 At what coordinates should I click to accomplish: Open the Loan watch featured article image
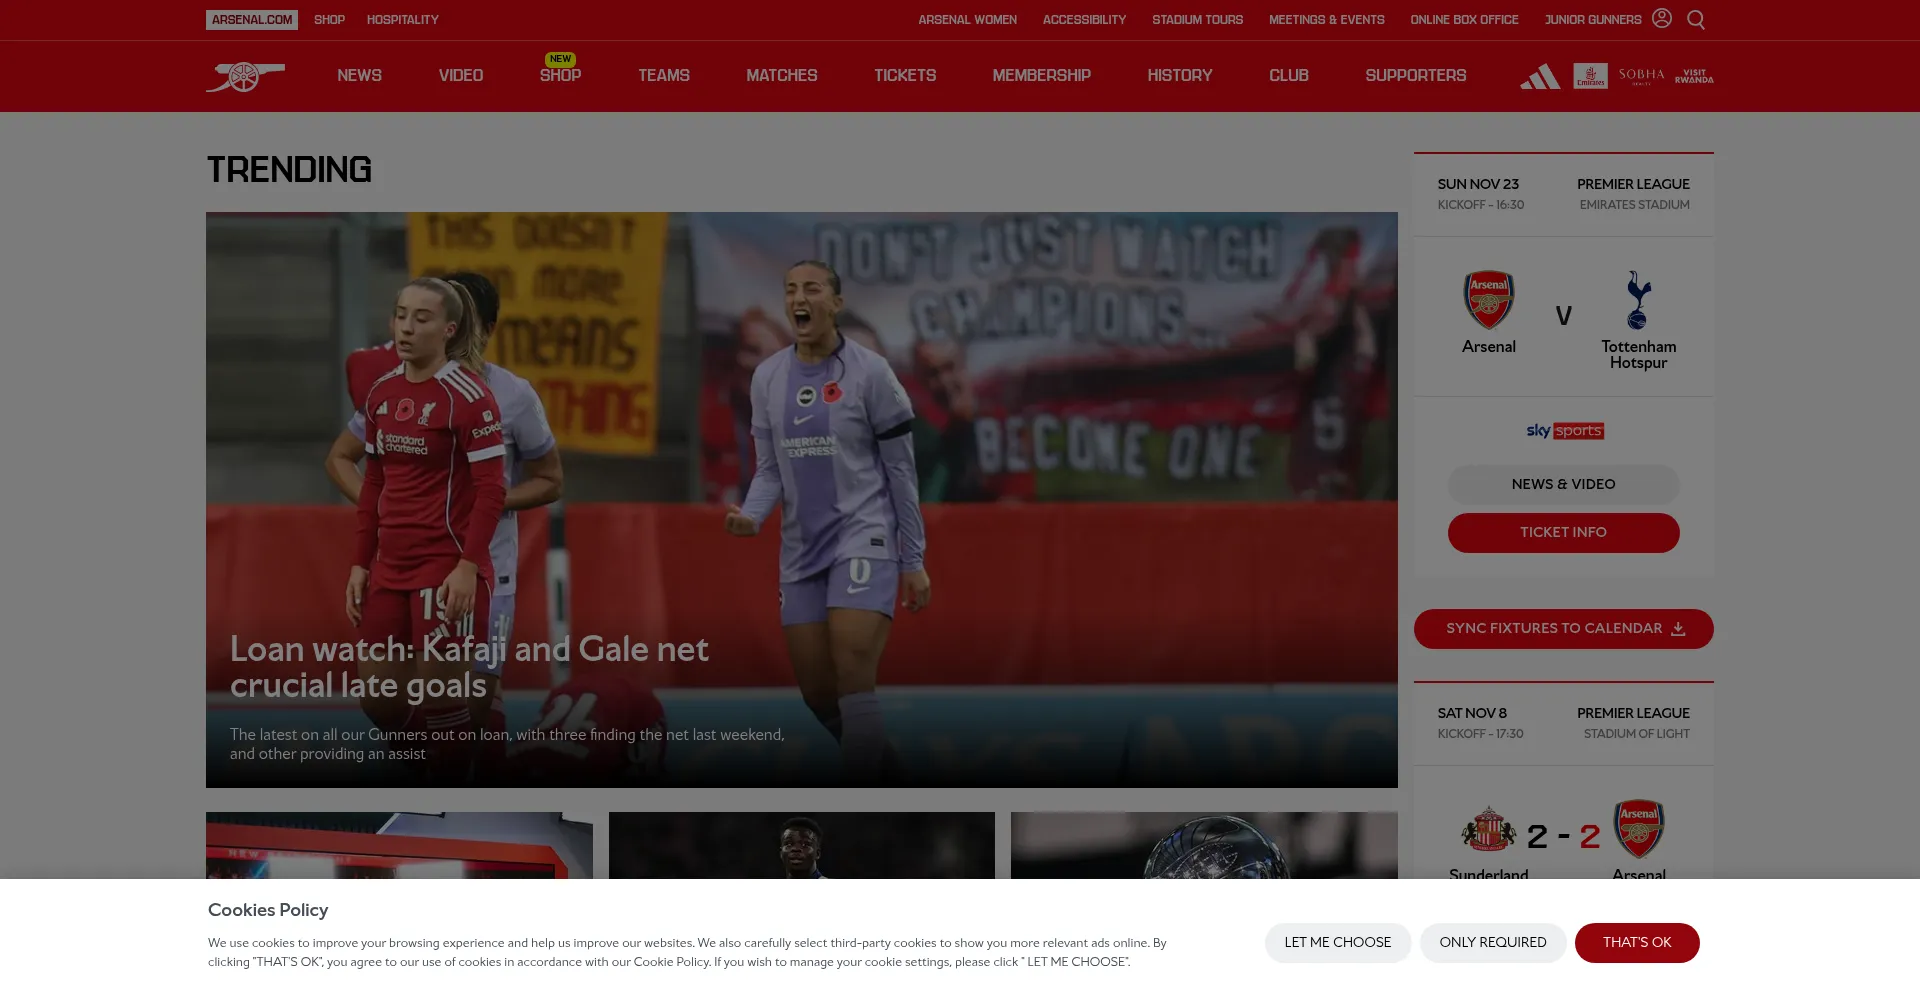pyautogui.click(x=801, y=450)
